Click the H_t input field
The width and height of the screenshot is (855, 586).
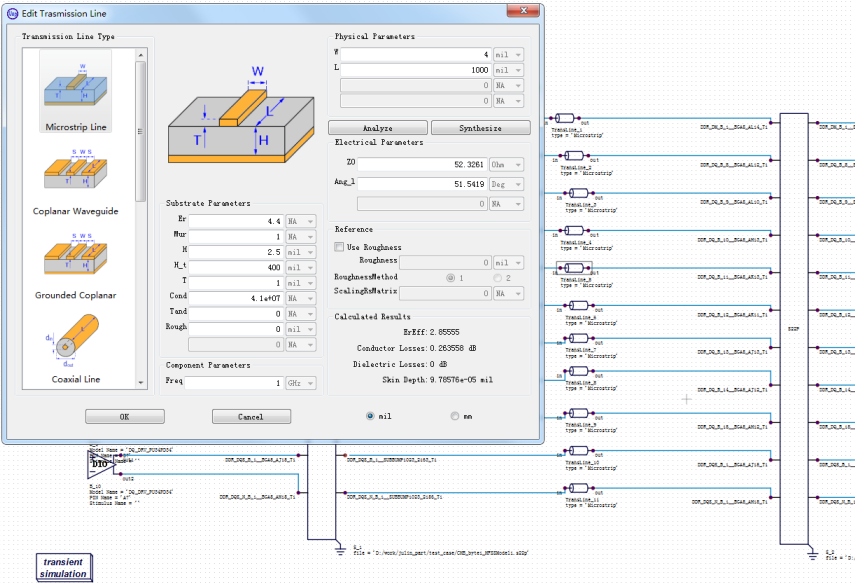point(236,268)
